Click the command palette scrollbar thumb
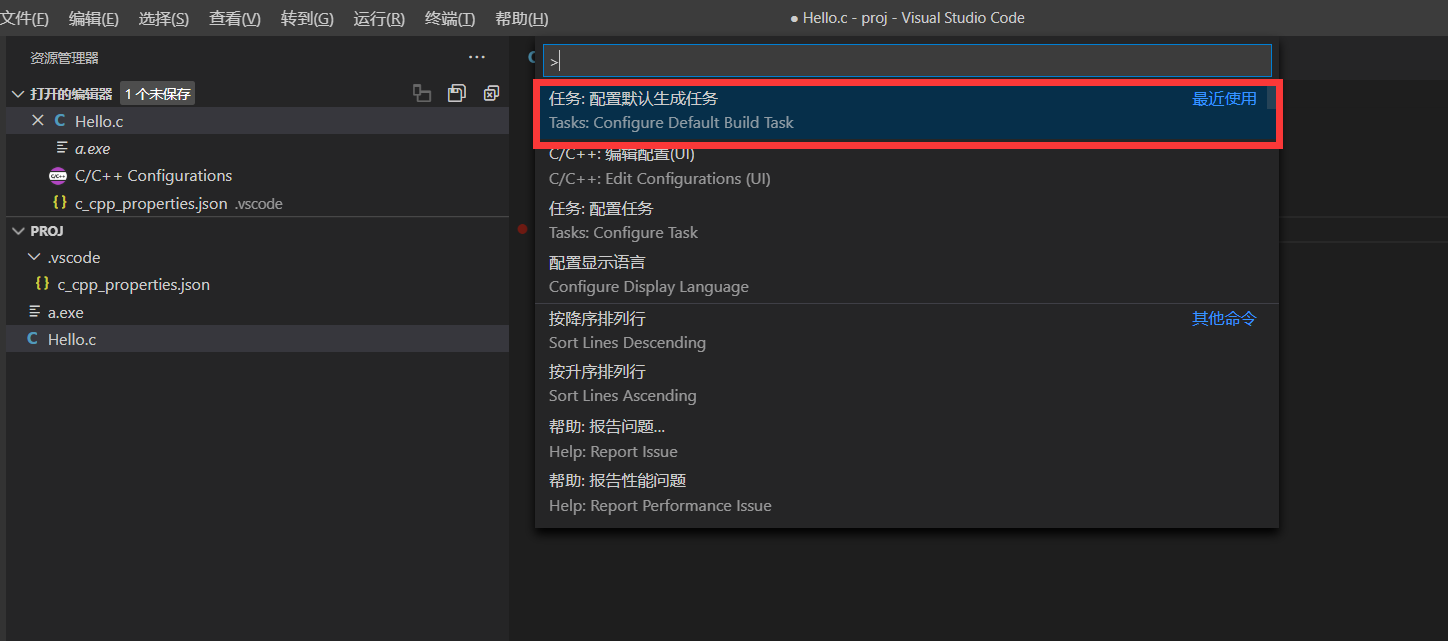Image resolution: width=1448 pixels, height=641 pixels. [x=1273, y=97]
